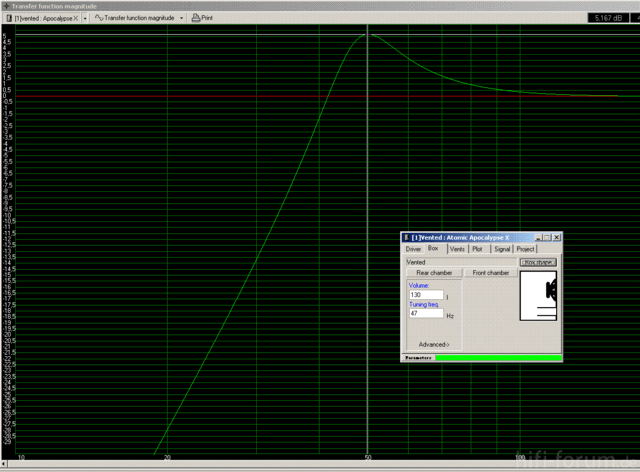640x472 pixels.
Task: Expand the Transfer function magnitude dropdown
Action: tap(182, 18)
